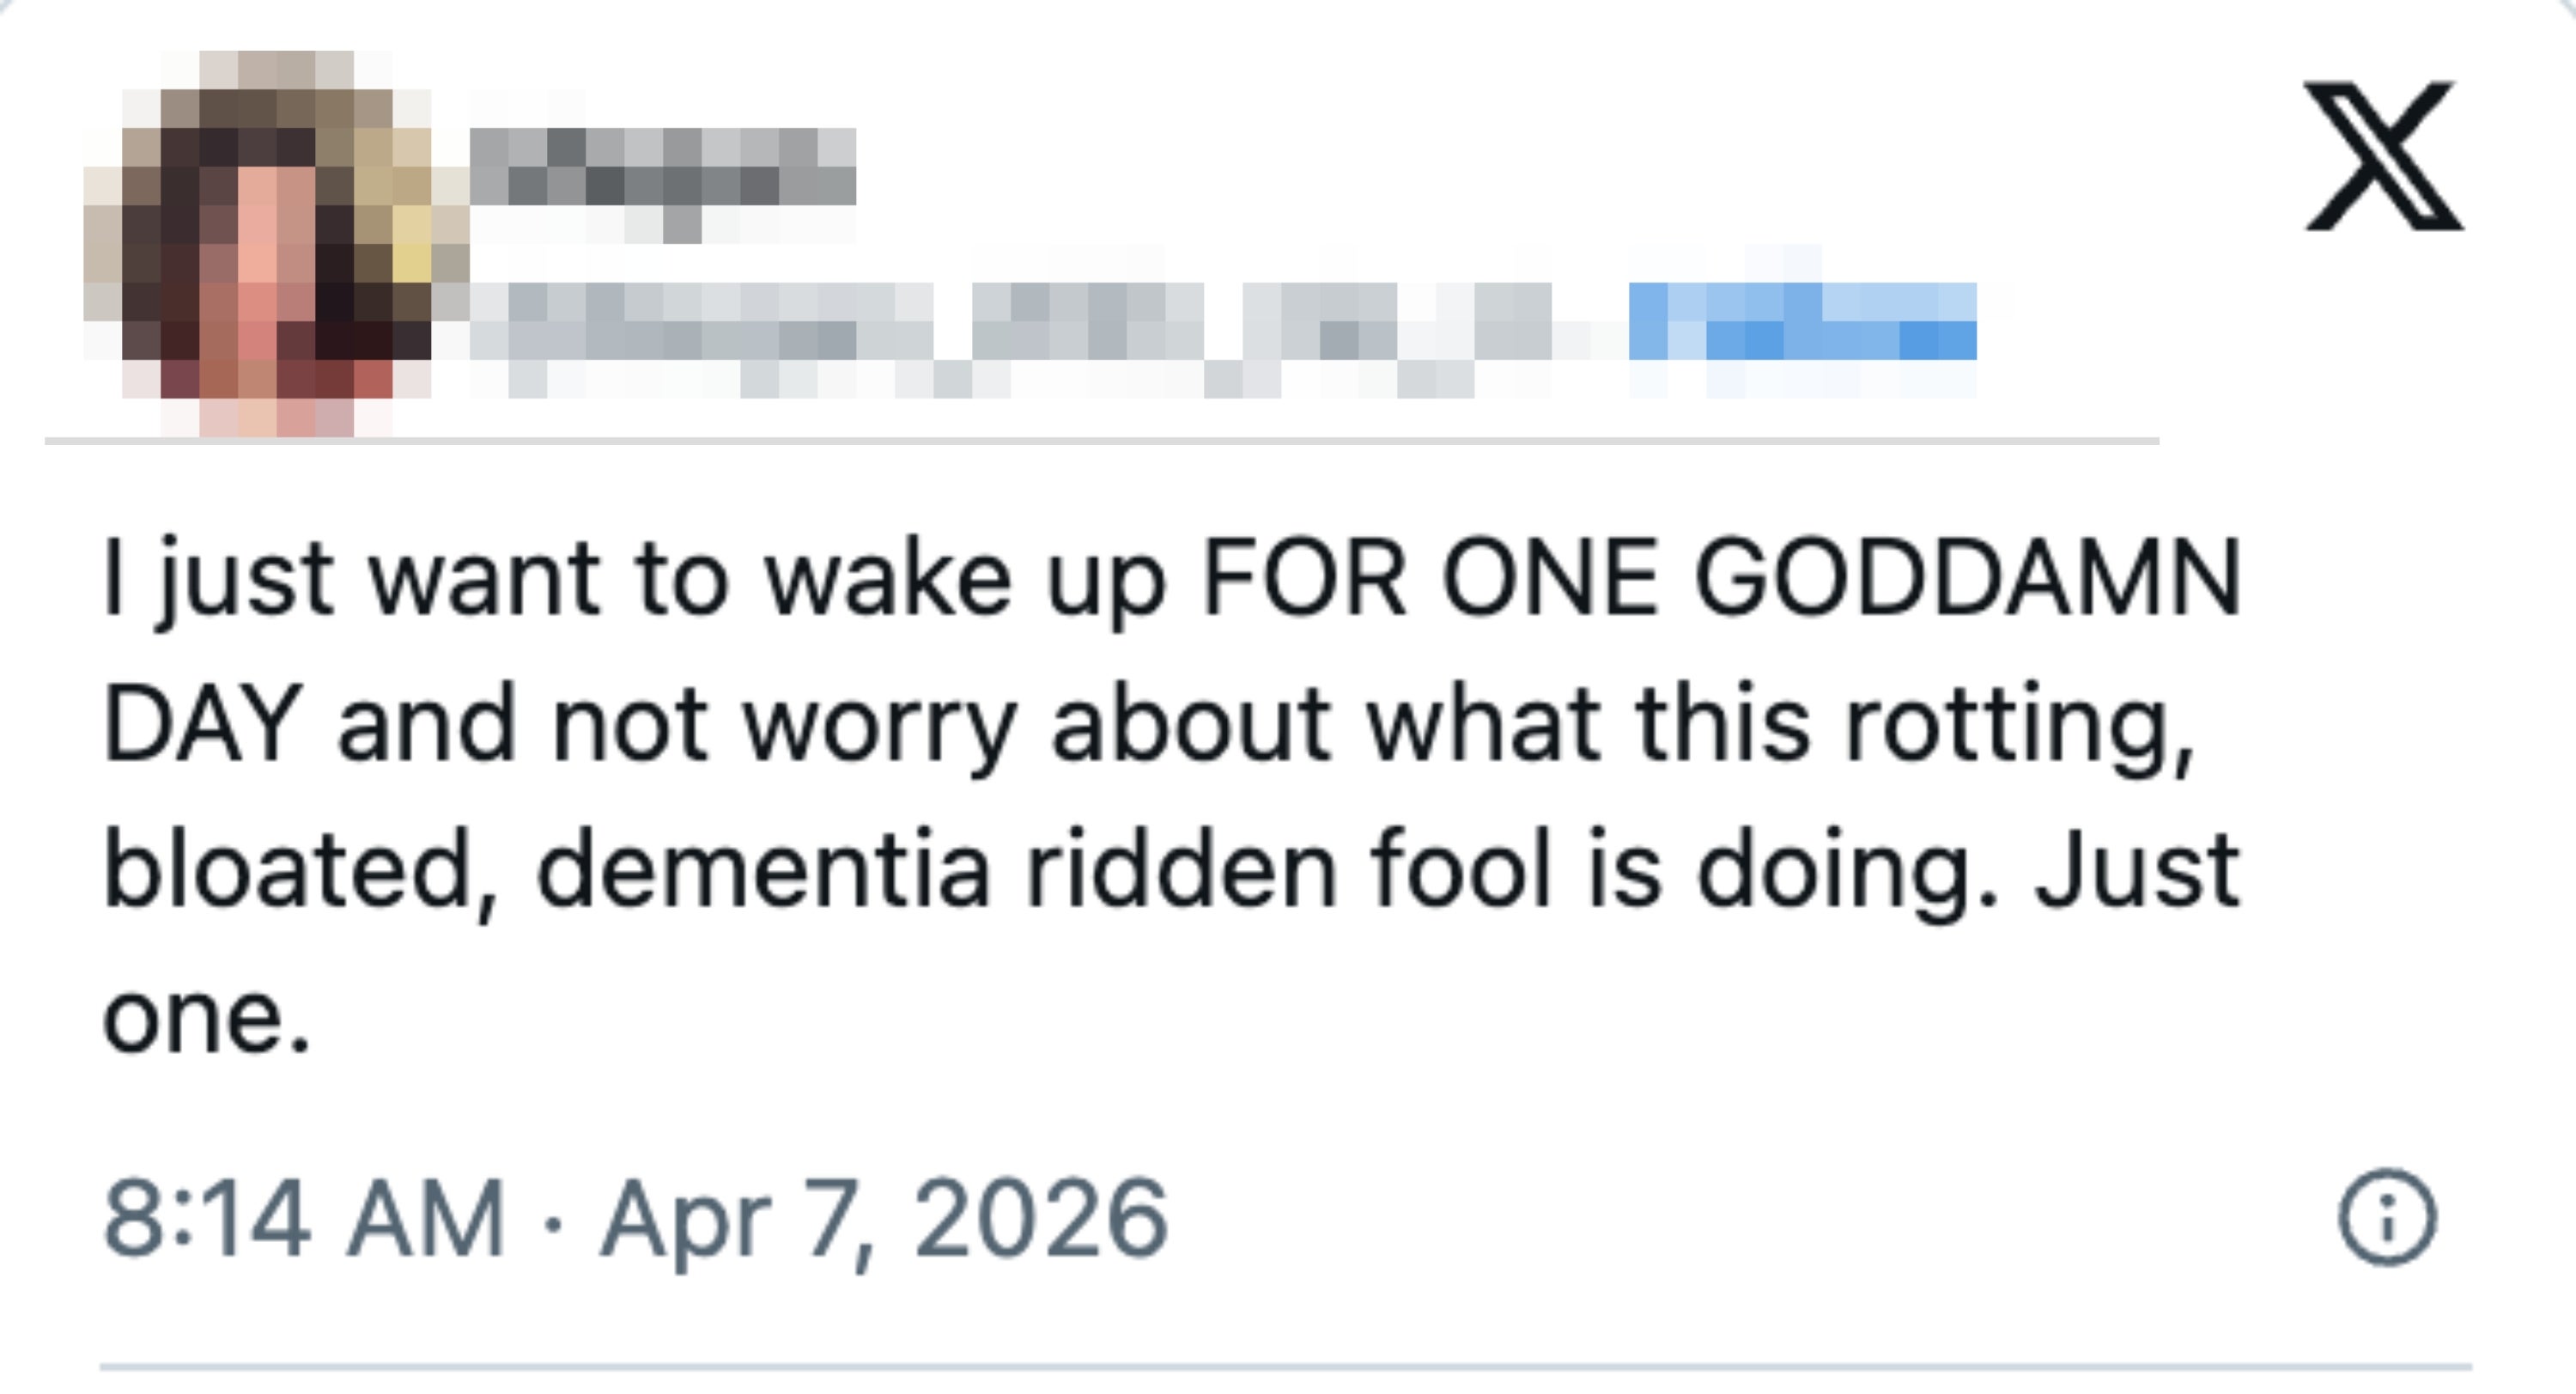This screenshot has width=2576, height=1394.
Task: Open the 8:14 AM timestamp link
Action: click(x=304, y=1218)
